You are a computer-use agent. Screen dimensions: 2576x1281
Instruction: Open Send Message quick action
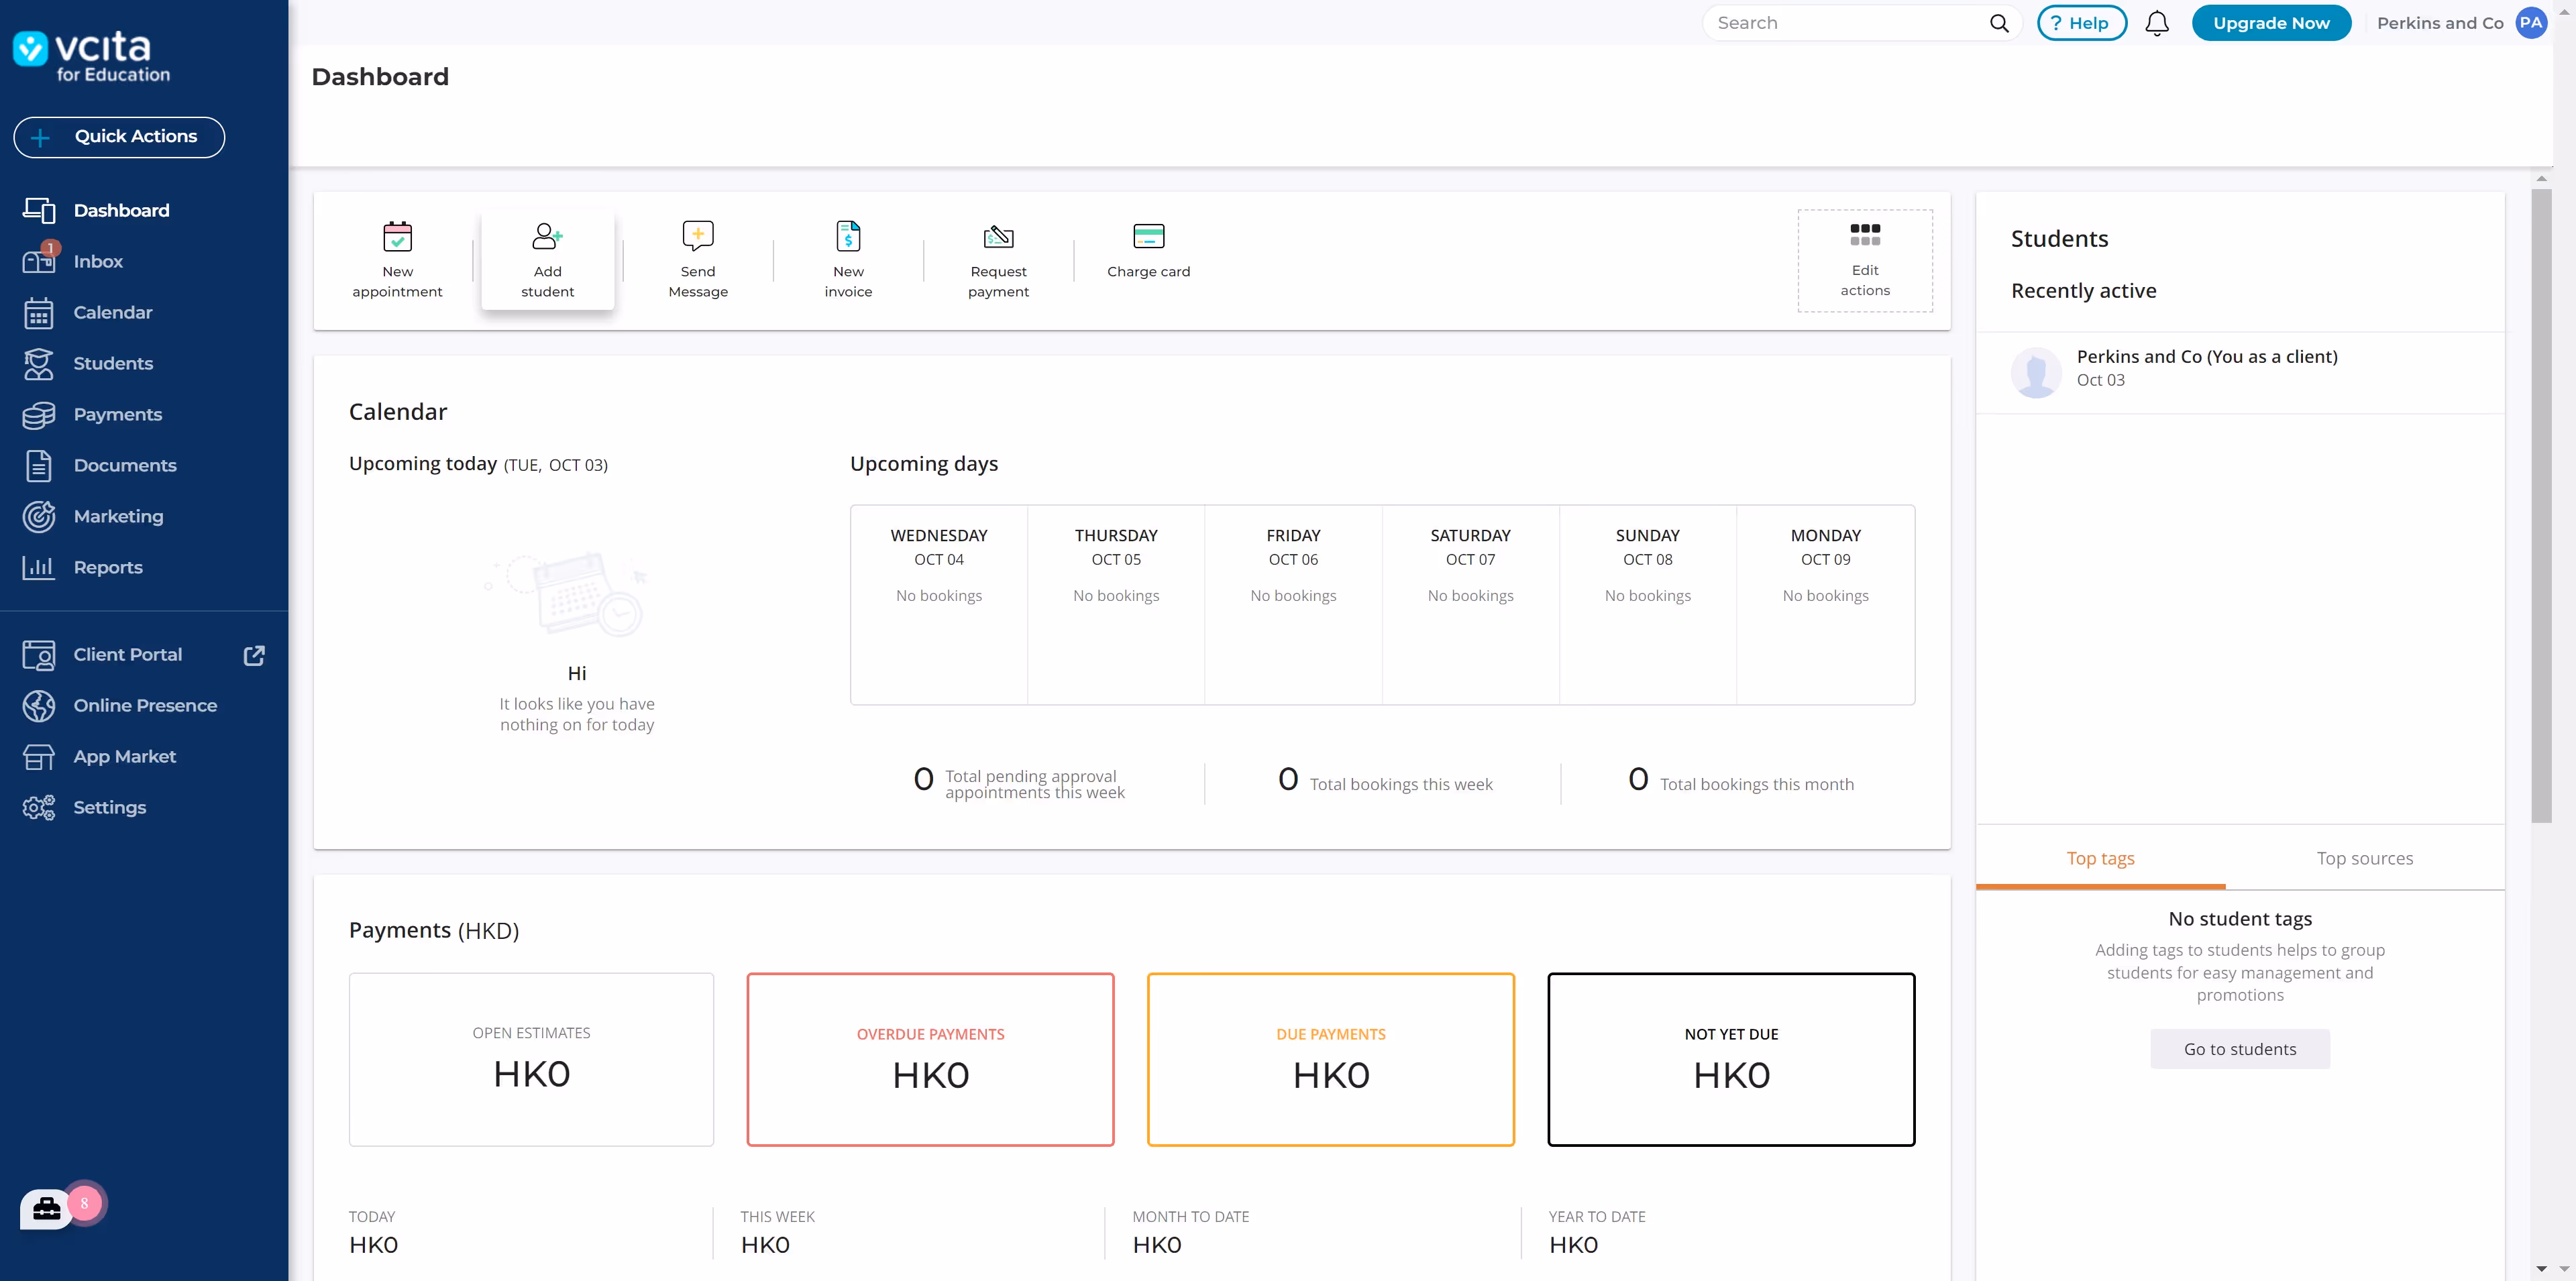click(697, 236)
